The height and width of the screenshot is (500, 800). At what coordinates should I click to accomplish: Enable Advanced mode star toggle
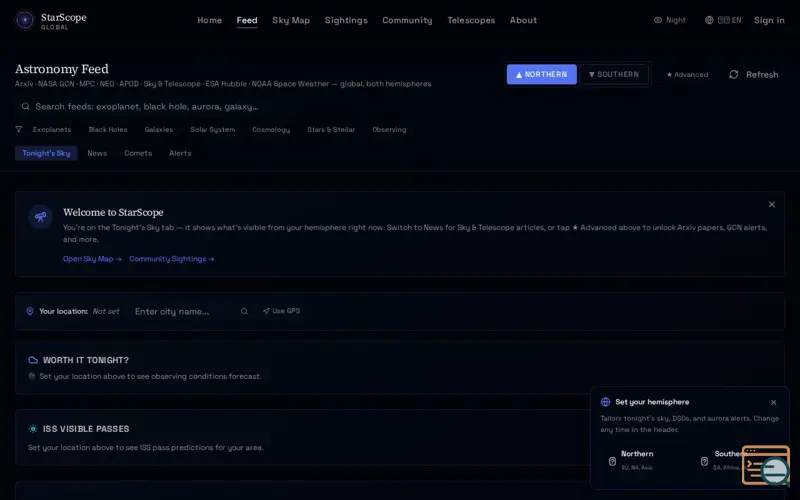[x=687, y=74]
